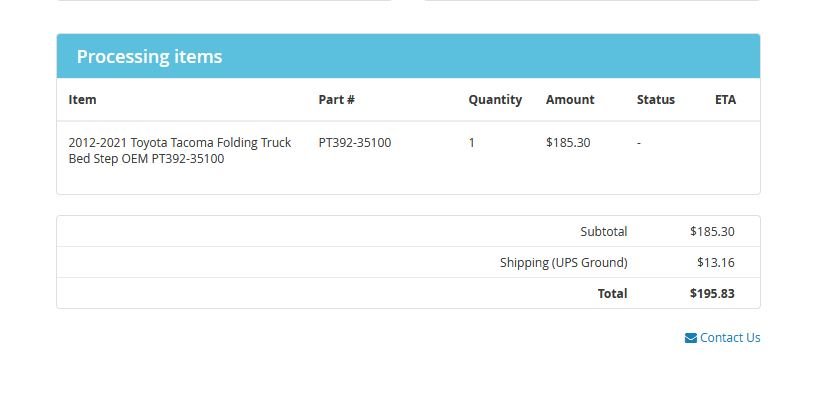Click the item amount $185.30
The width and height of the screenshot is (833, 405).
click(568, 142)
